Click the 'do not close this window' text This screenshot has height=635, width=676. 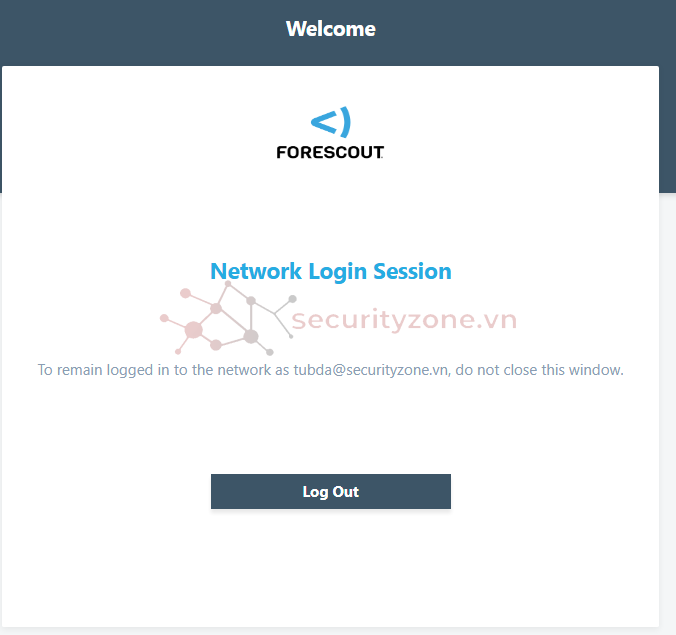click(539, 370)
